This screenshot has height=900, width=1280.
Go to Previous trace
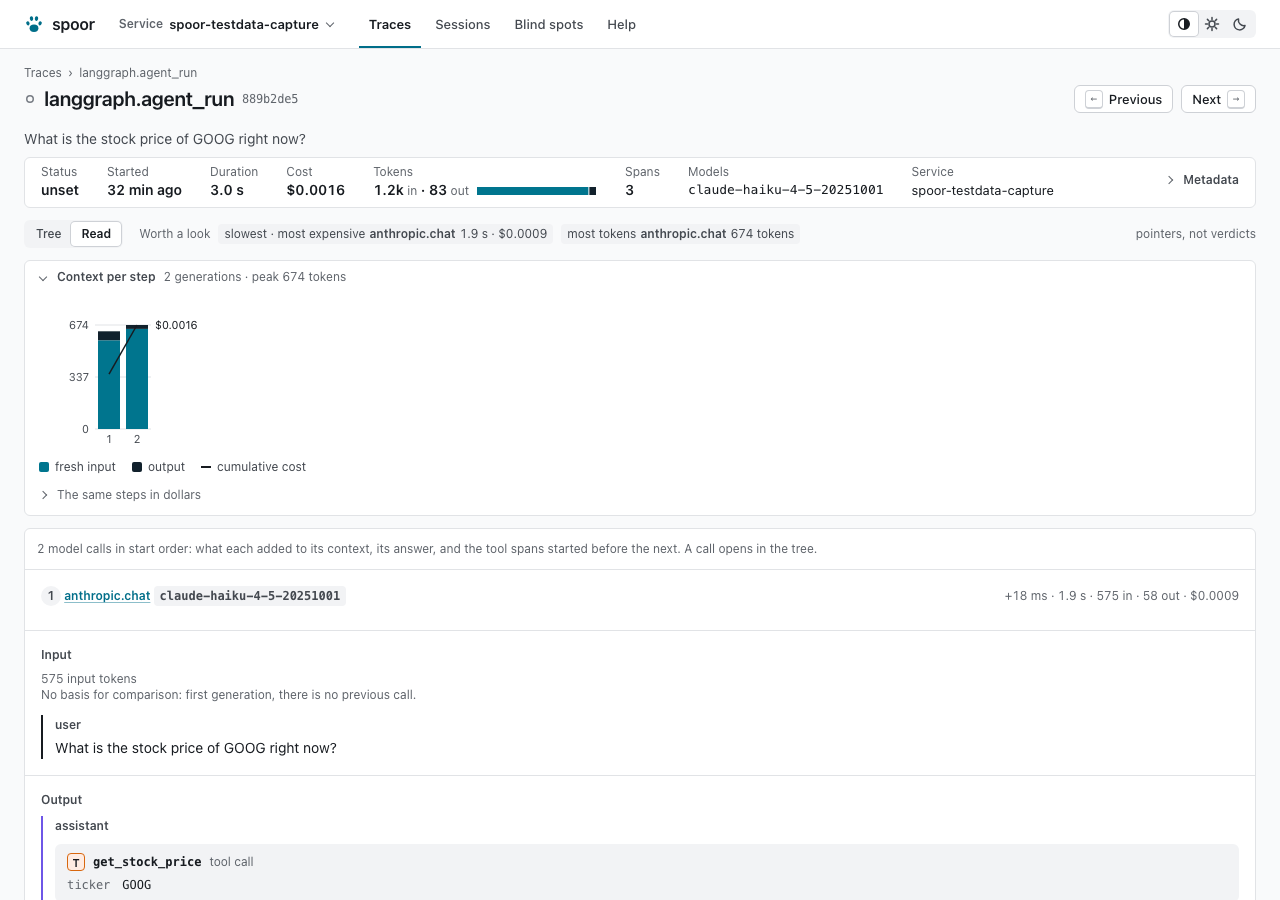point(1123,99)
